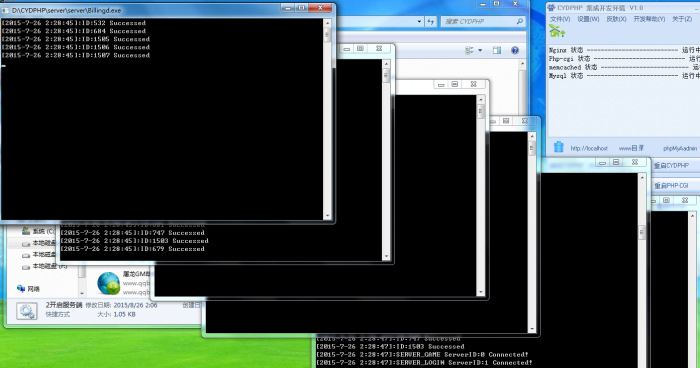Select the 网络 network item in navigation pane

coord(28,289)
